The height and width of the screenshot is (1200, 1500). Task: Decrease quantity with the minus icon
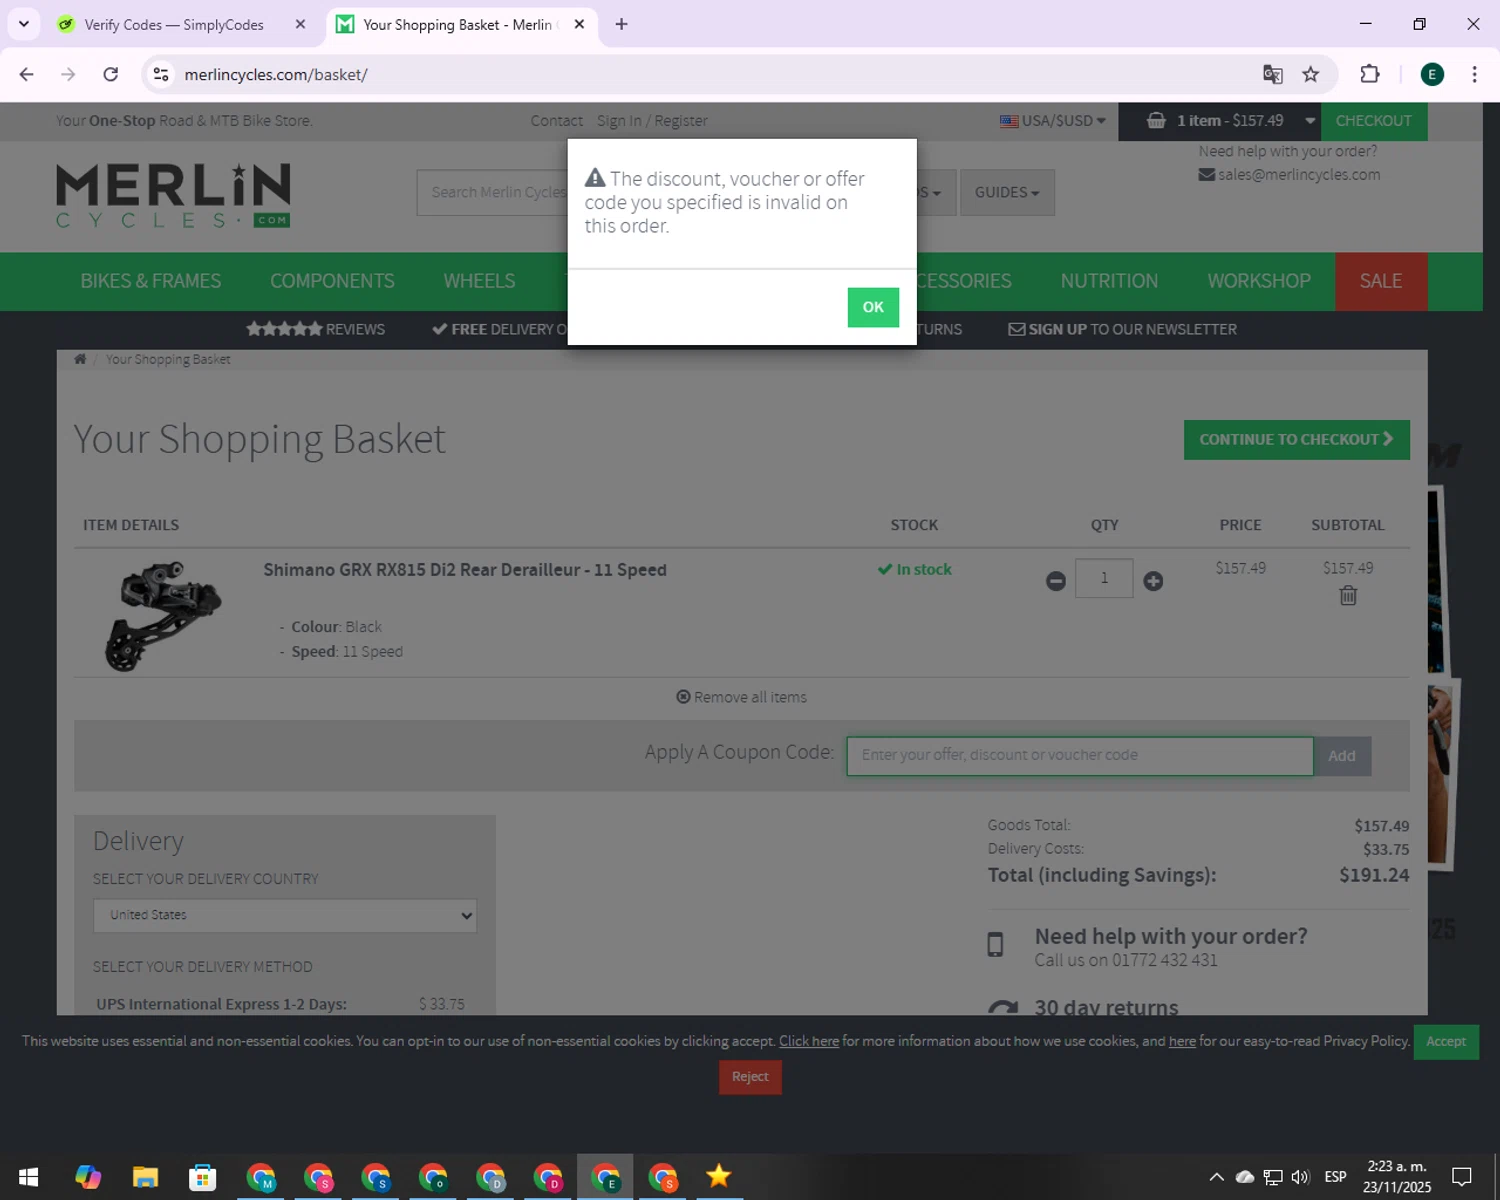click(x=1056, y=581)
